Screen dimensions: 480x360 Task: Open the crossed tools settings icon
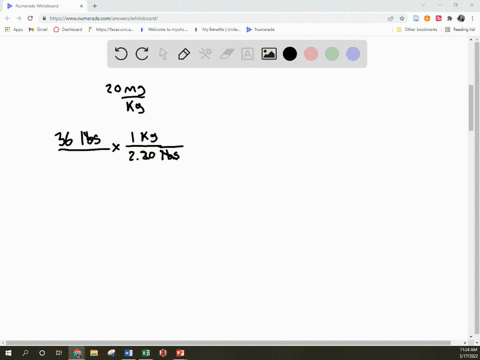click(205, 54)
